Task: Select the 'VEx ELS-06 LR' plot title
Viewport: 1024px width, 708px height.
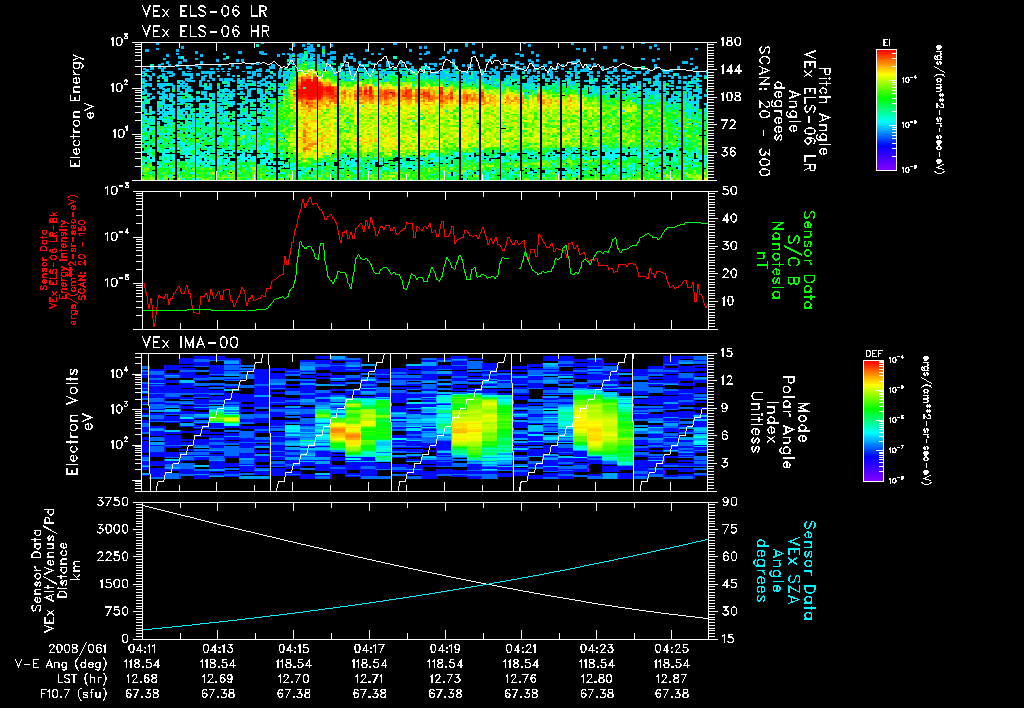Action: click(x=204, y=12)
